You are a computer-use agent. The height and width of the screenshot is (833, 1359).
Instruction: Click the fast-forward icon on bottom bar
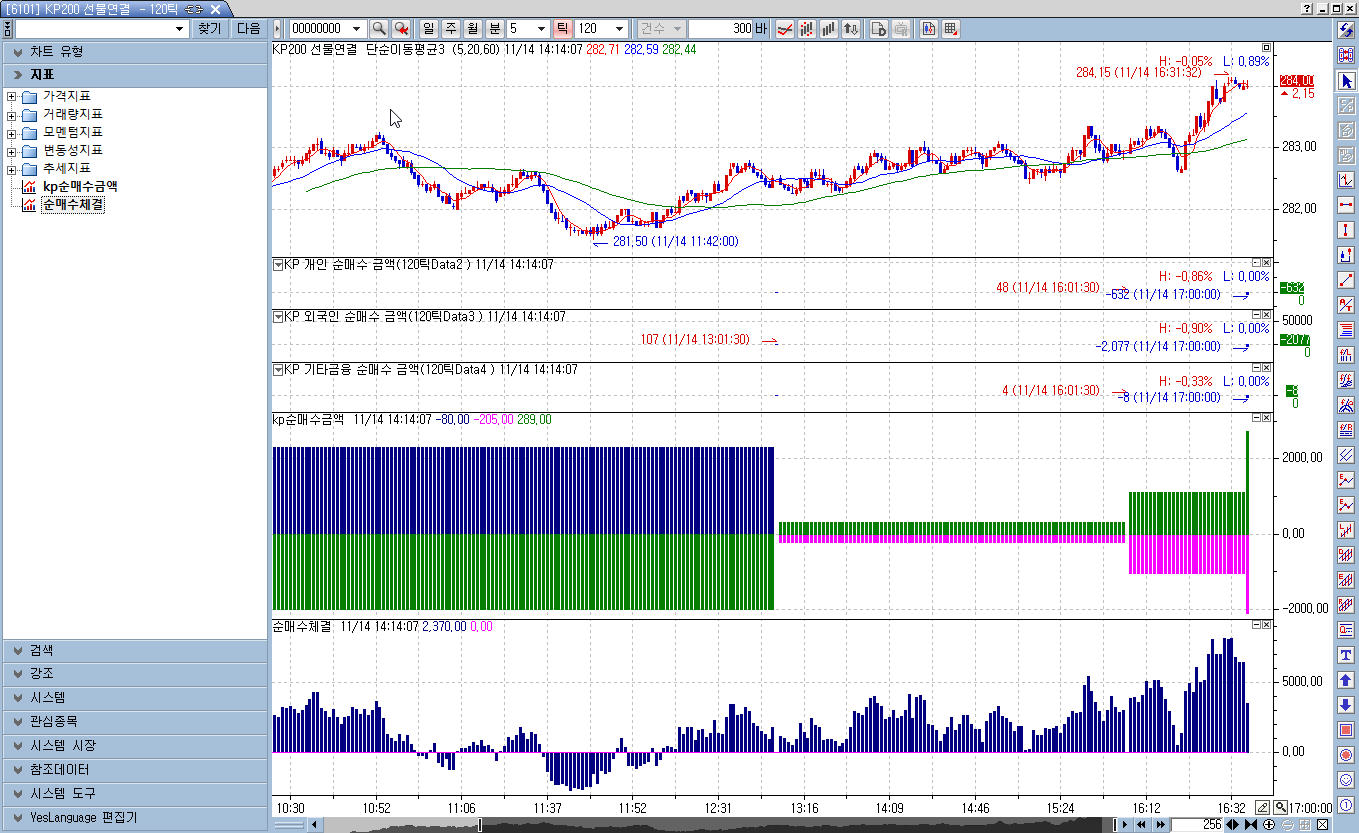(x=1160, y=825)
